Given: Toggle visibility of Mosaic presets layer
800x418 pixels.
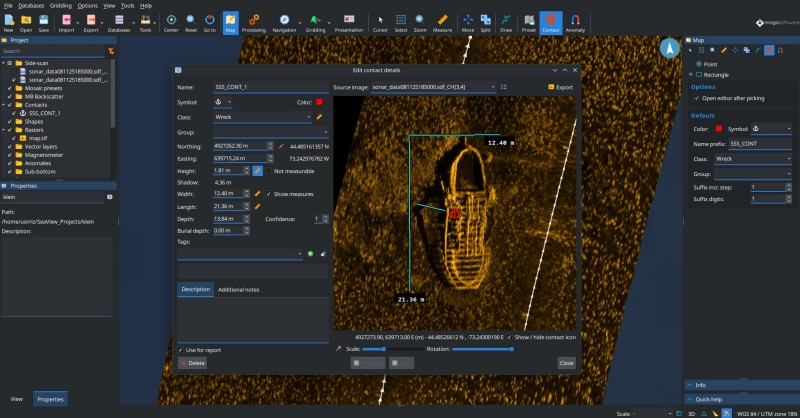Looking at the screenshot, I should 10,88.
